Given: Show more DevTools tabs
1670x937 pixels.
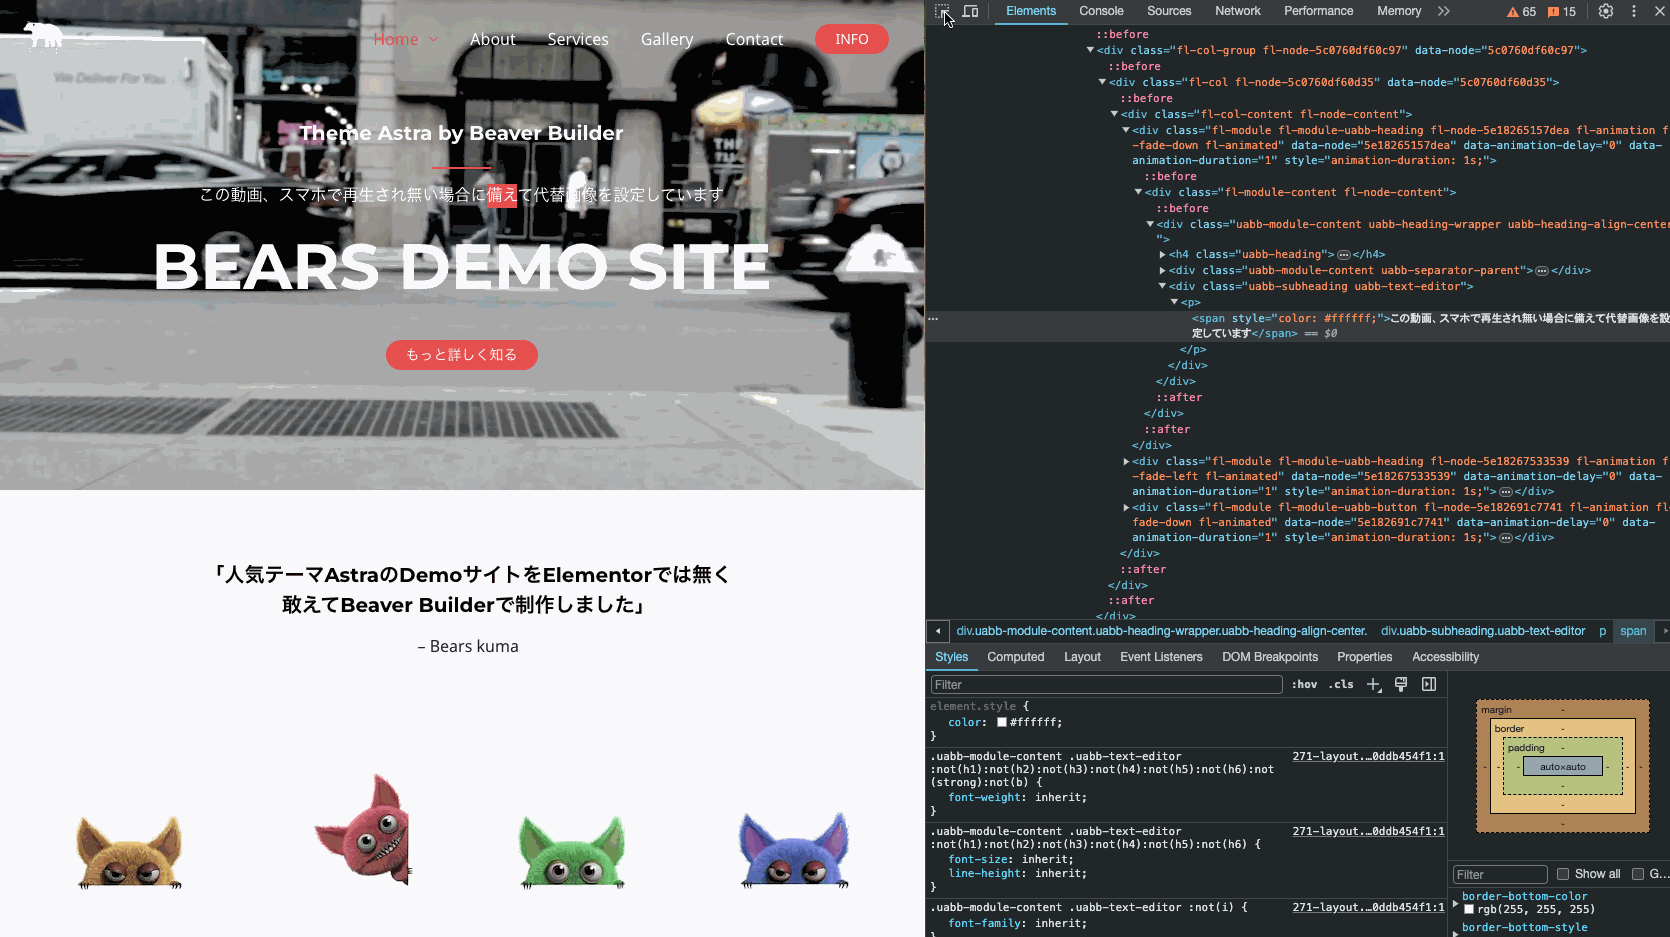Looking at the screenshot, I should pos(1444,11).
